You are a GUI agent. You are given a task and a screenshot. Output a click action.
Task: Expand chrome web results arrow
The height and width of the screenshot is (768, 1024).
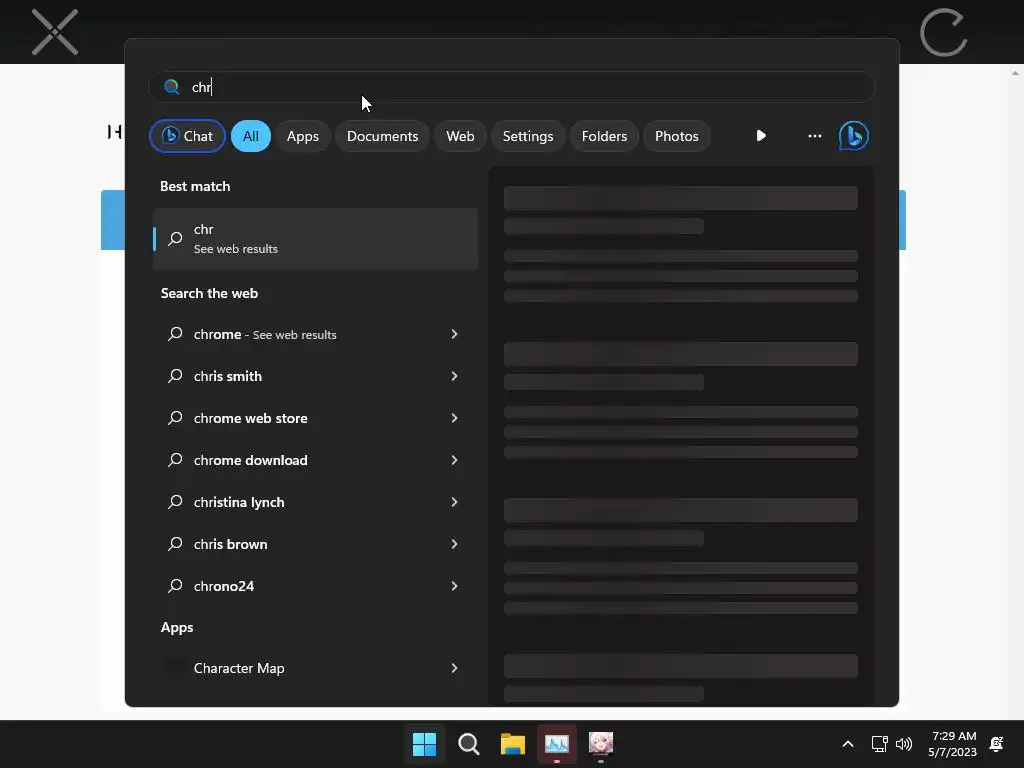click(x=455, y=334)
